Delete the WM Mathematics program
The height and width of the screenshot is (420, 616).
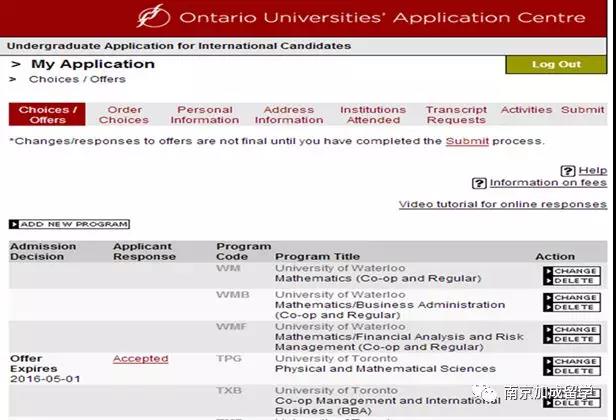click(572, 281)
